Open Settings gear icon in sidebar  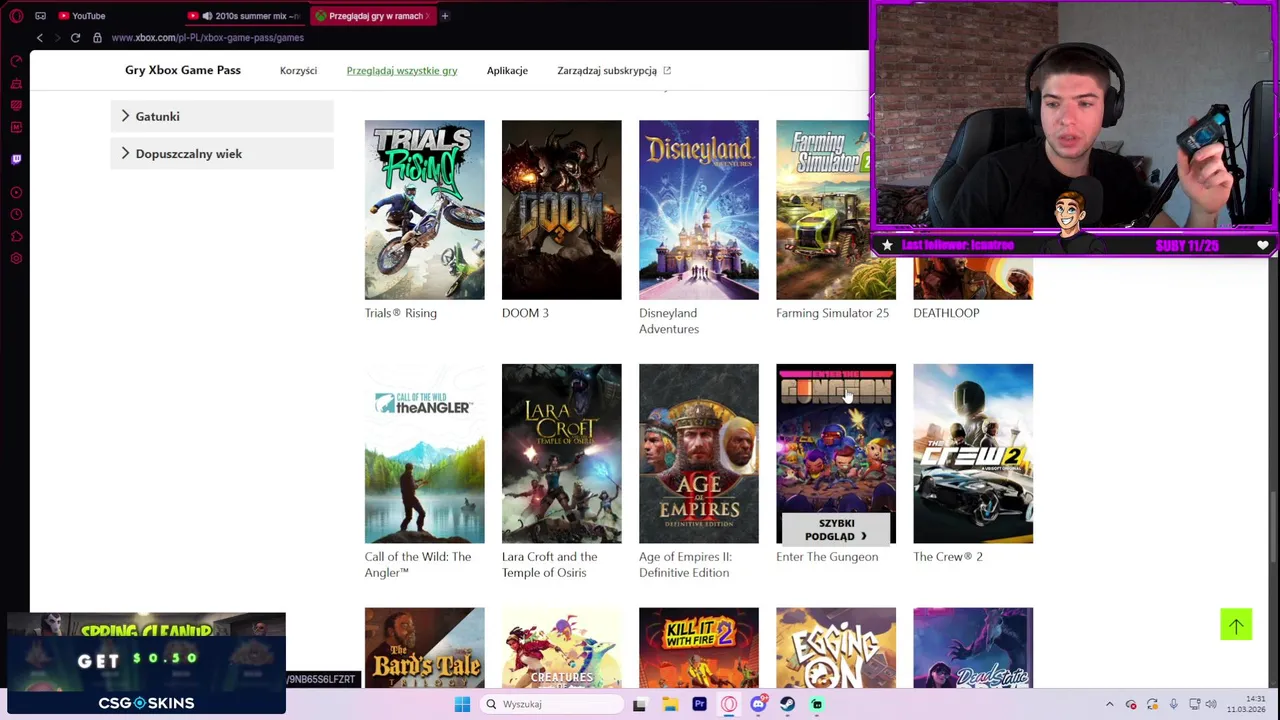[x=16, y=258]
